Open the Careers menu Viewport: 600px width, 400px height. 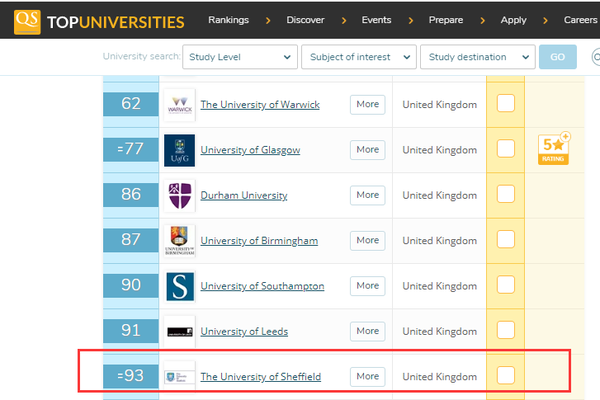tap(580, 20)
